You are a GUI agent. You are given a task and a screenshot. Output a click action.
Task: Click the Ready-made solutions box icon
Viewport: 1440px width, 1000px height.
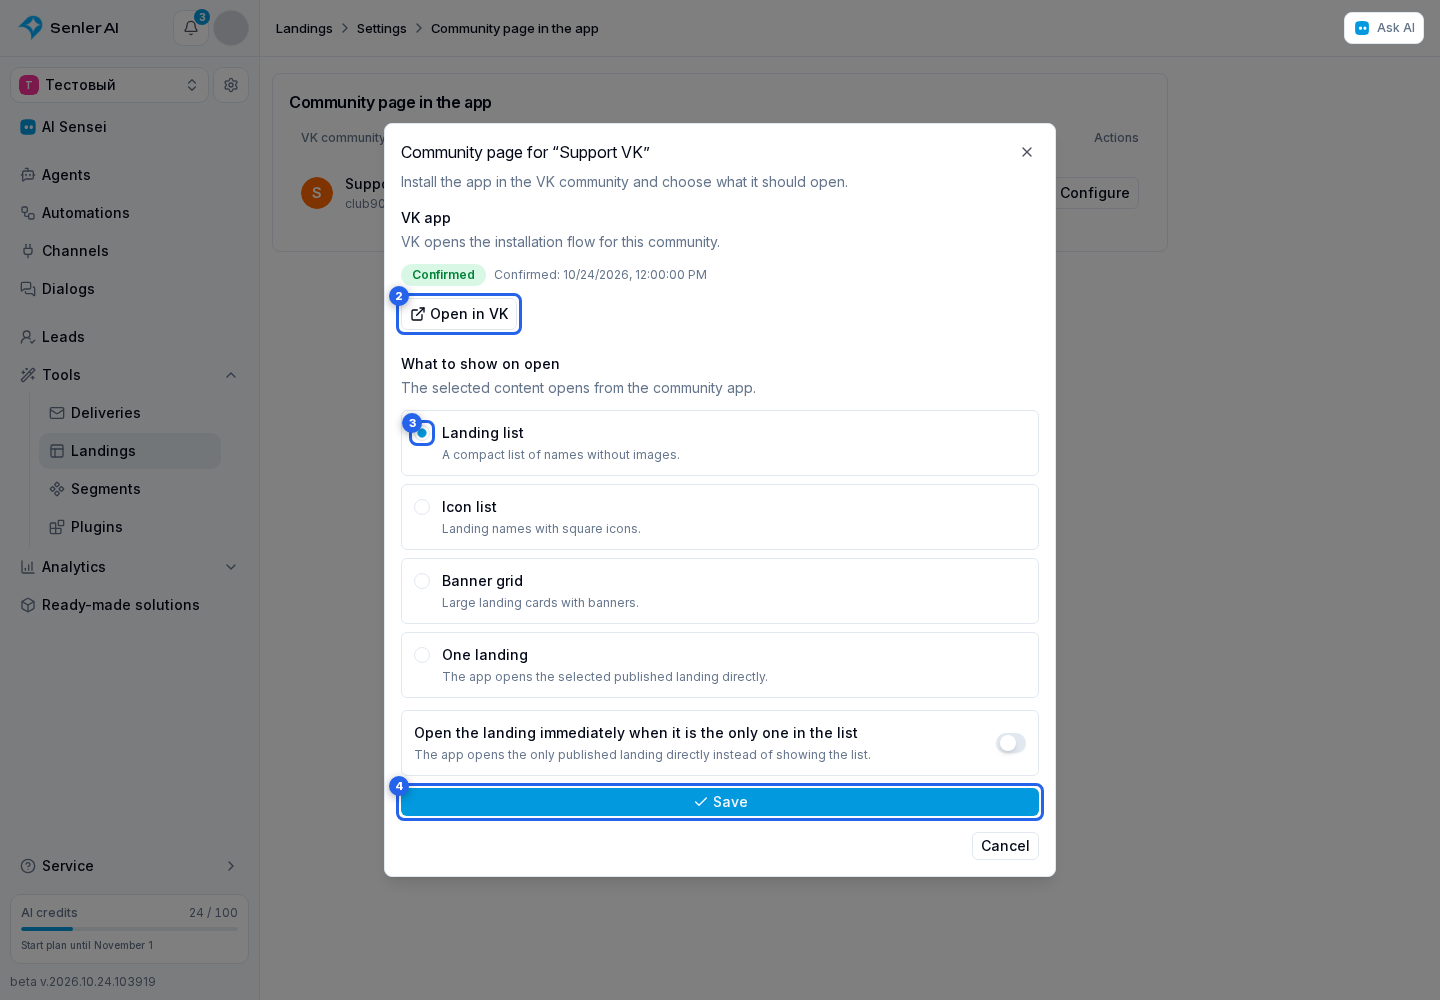pyautogui.click(x=28, y=605)
